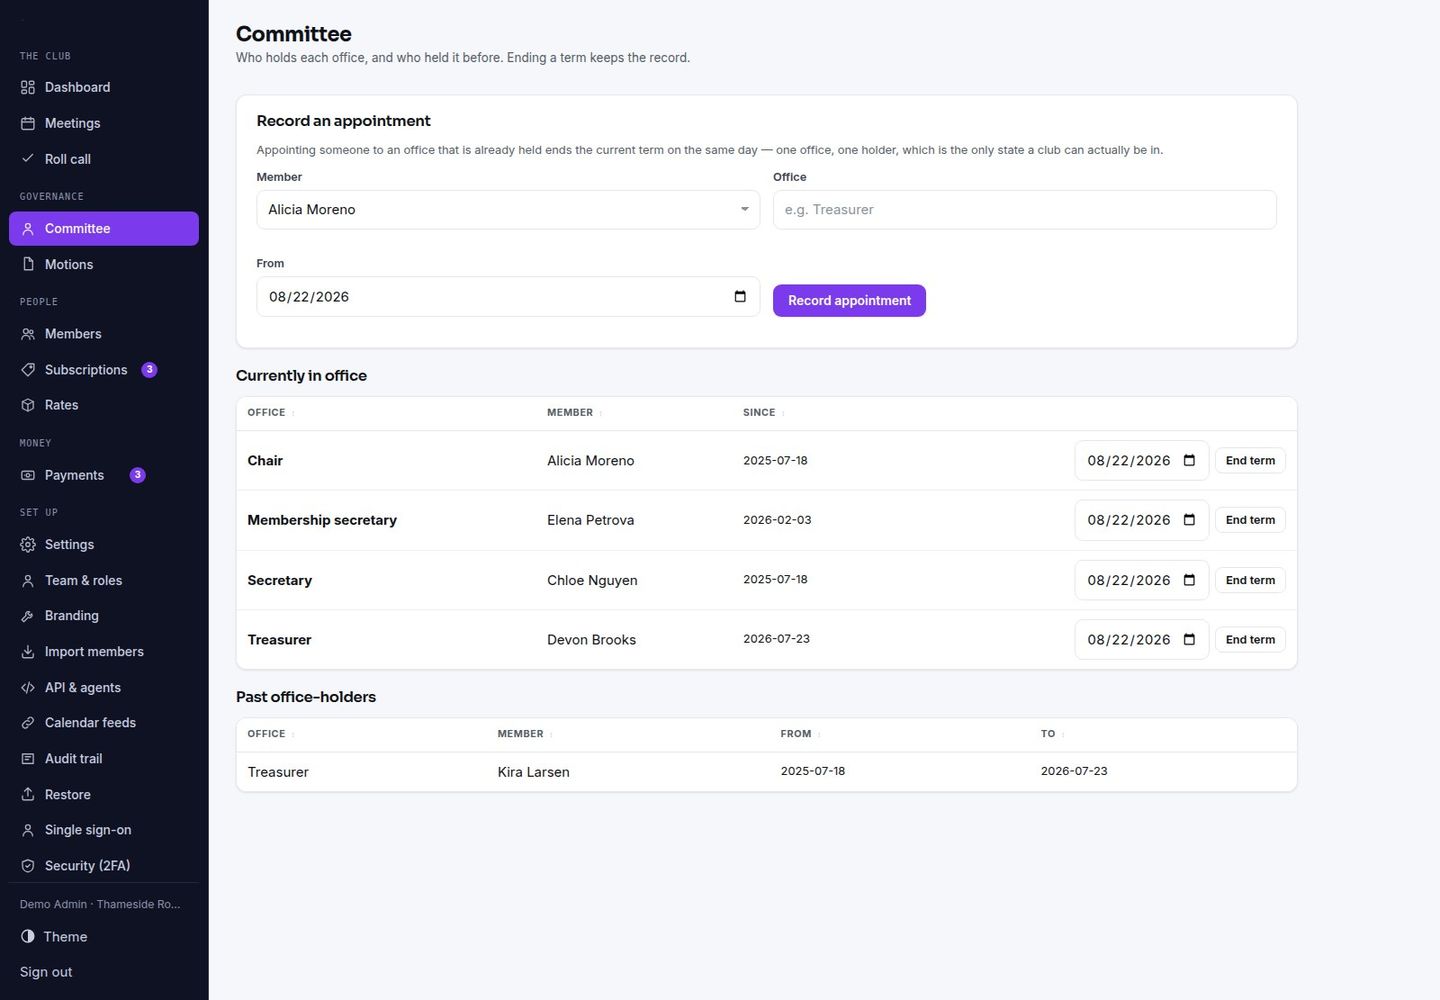Click the Calendar feeds link icon
Image resolution: width=1440 pixels, height=1000 pixels.
point(28,723)
